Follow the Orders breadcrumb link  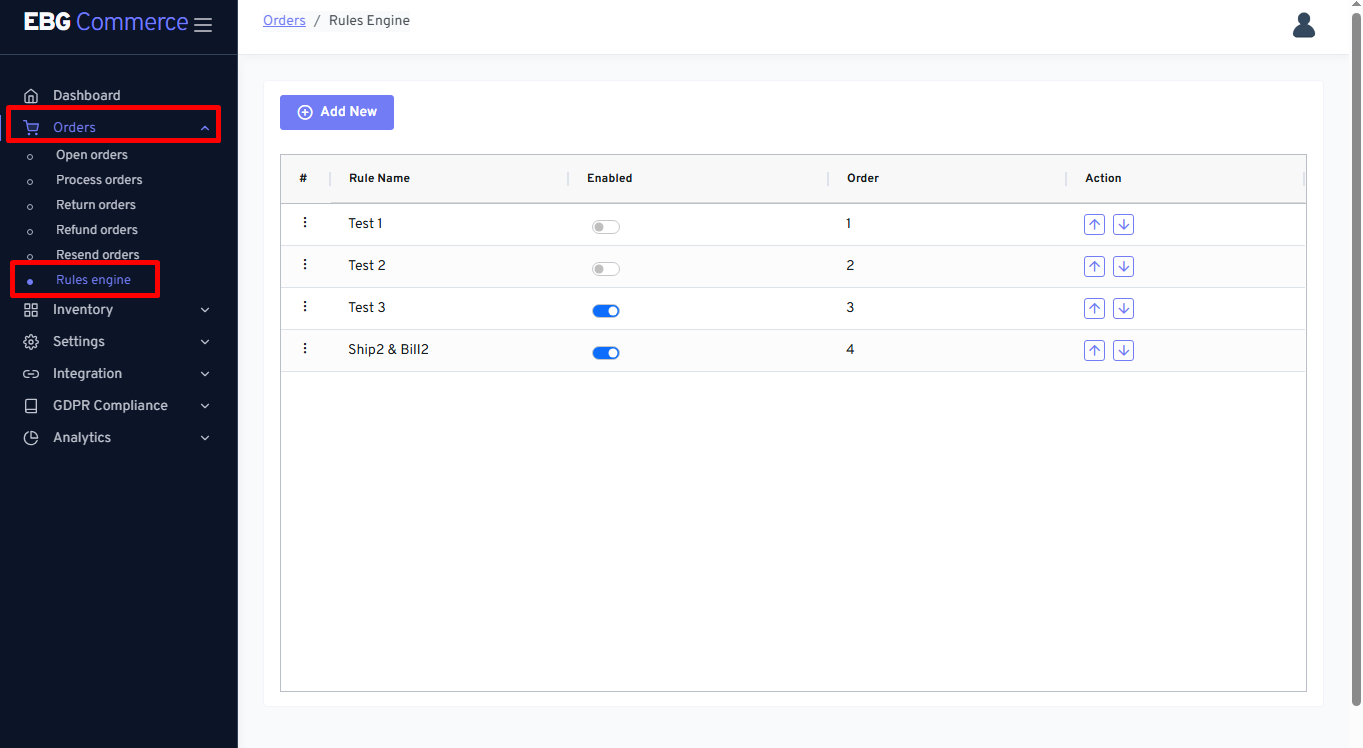(x=284, y=21)
